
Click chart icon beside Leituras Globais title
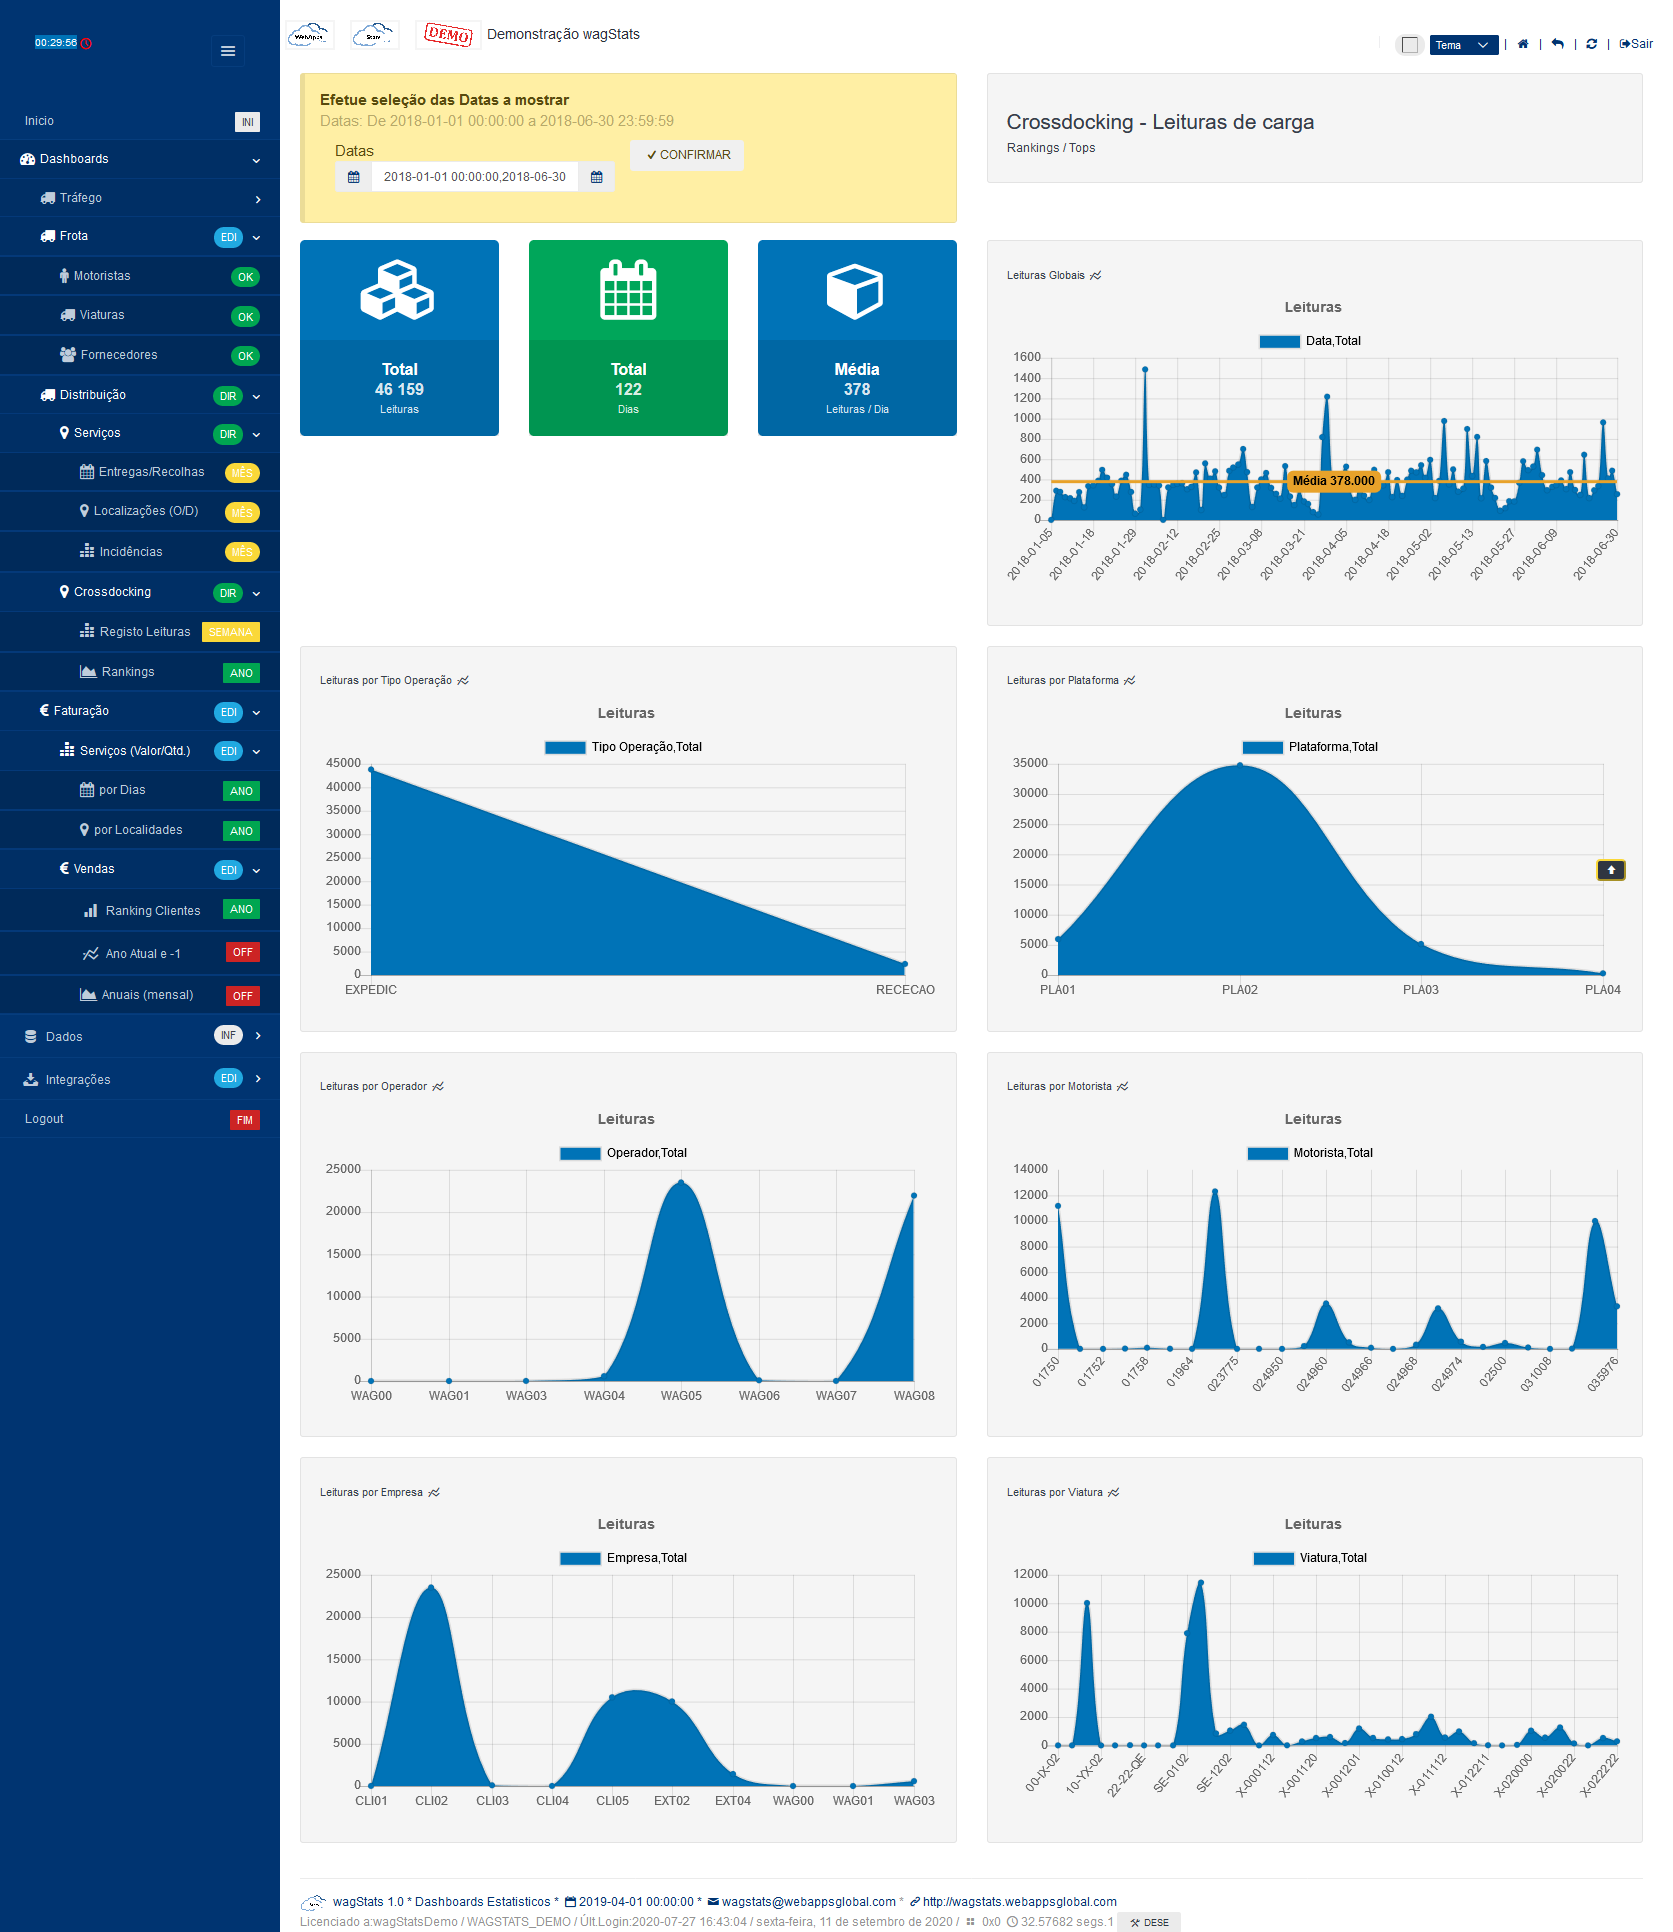coord(1096,275)
